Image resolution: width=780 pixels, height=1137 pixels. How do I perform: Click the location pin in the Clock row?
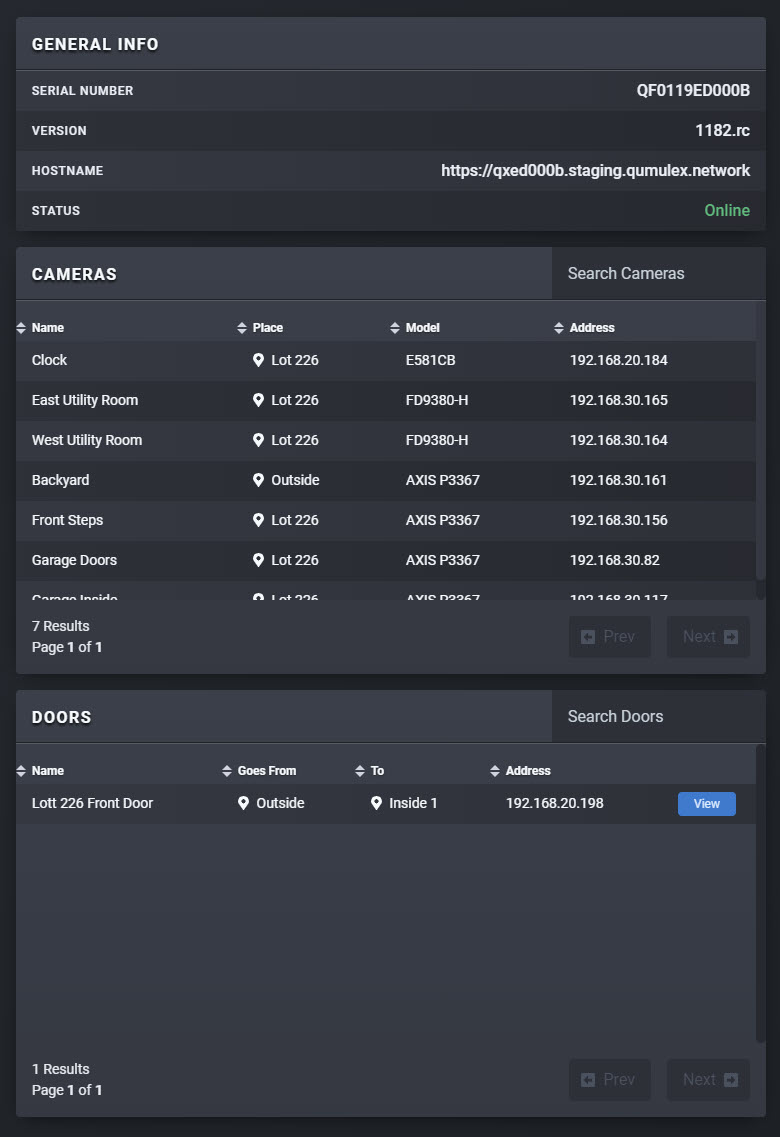pos(258,360)
